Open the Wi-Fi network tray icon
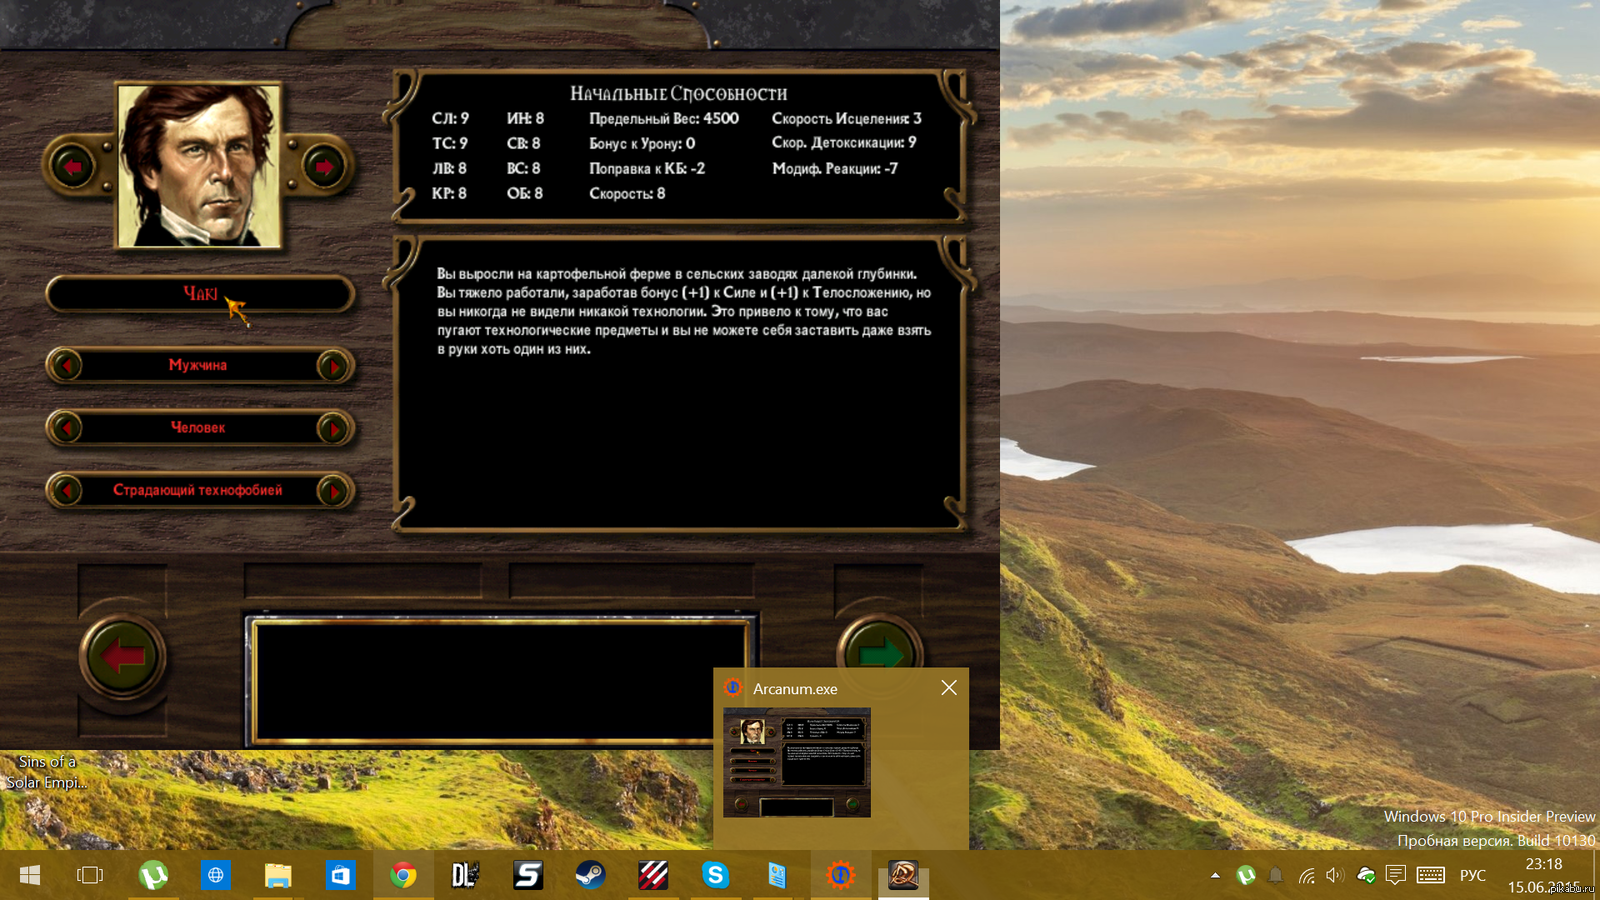The width and height of the screenshot is (1600, 900). pyautogui.click(x=1306, y=875)
